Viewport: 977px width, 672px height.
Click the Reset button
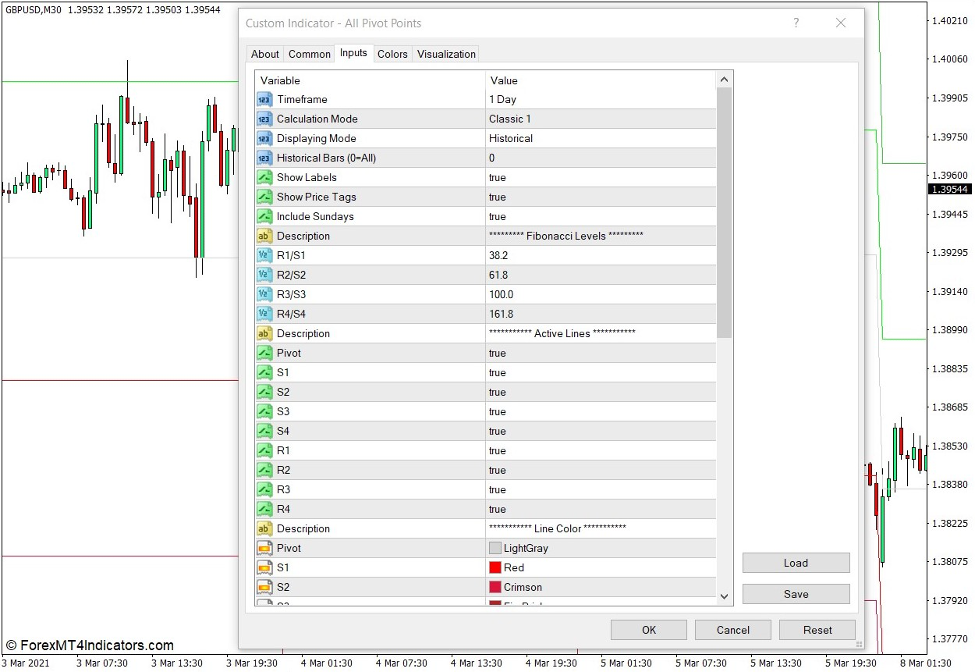817,630
